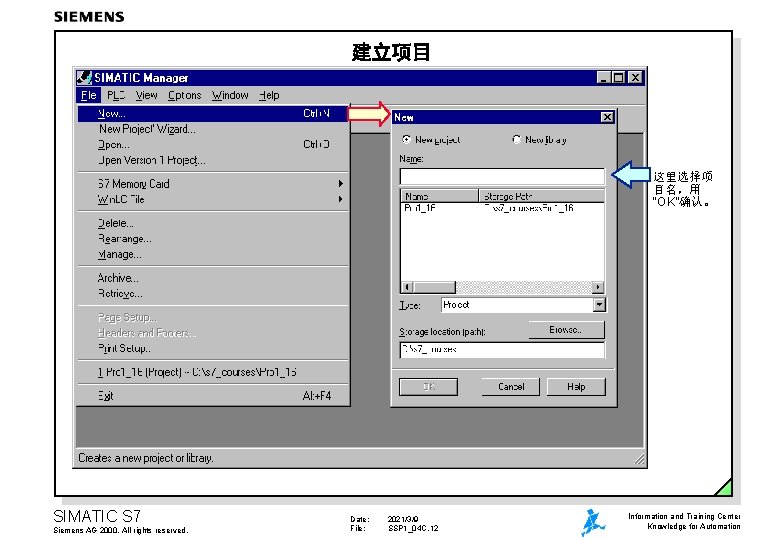
Task: Choose Rearrange... in the File menu
Action: pos(213,239)
